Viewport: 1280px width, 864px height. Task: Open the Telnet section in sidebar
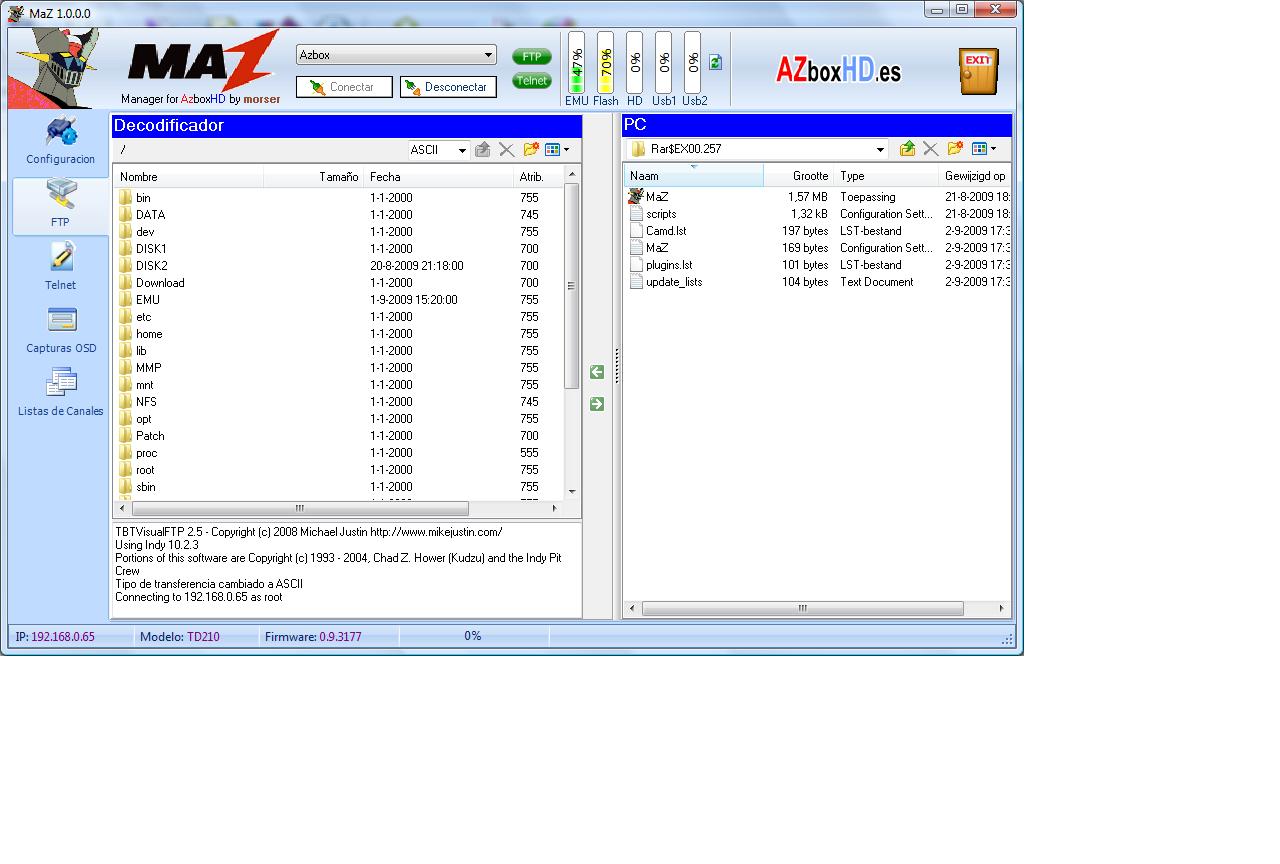click(60, 268)
